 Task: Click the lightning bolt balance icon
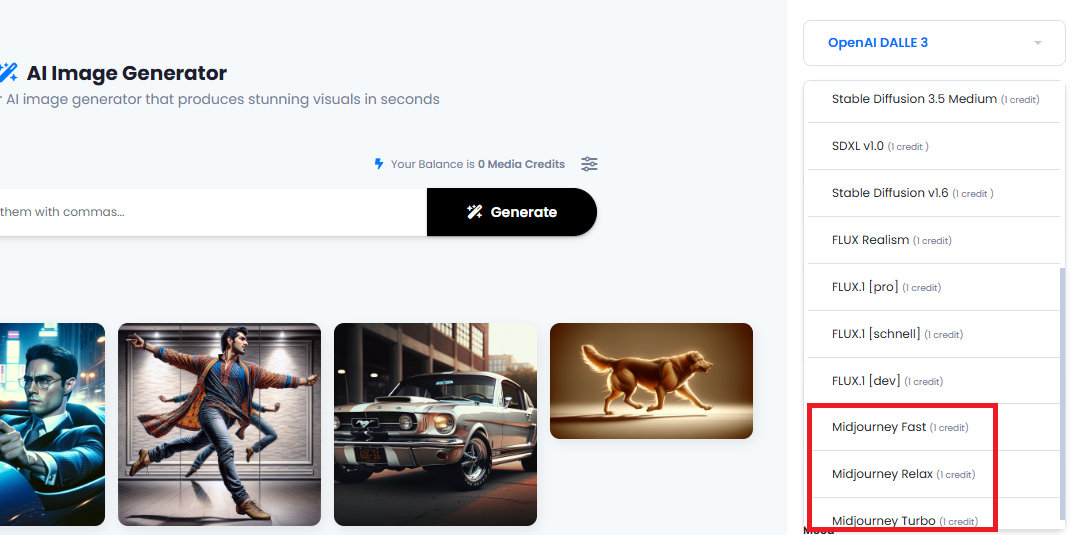pos(378,164)
